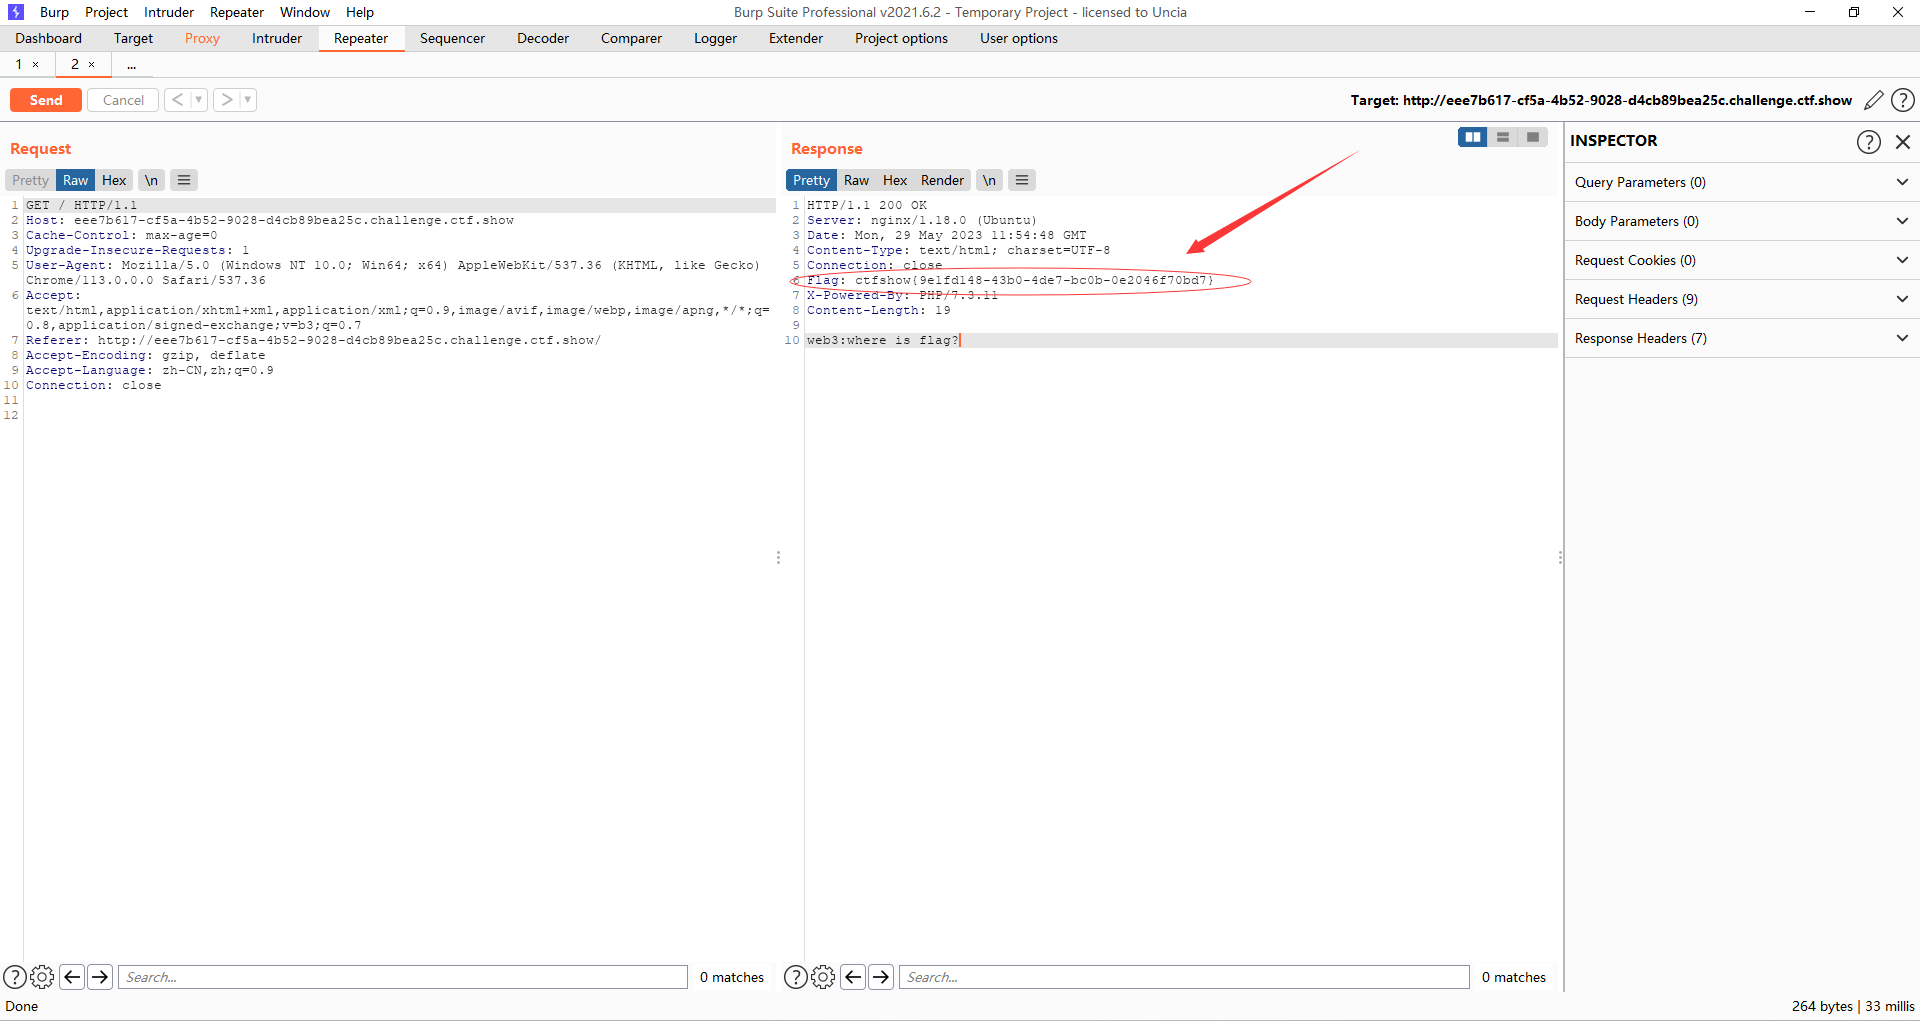1920x1021 pixels.
Task: Open back history dropdown arrow
Action: [199, 100]
